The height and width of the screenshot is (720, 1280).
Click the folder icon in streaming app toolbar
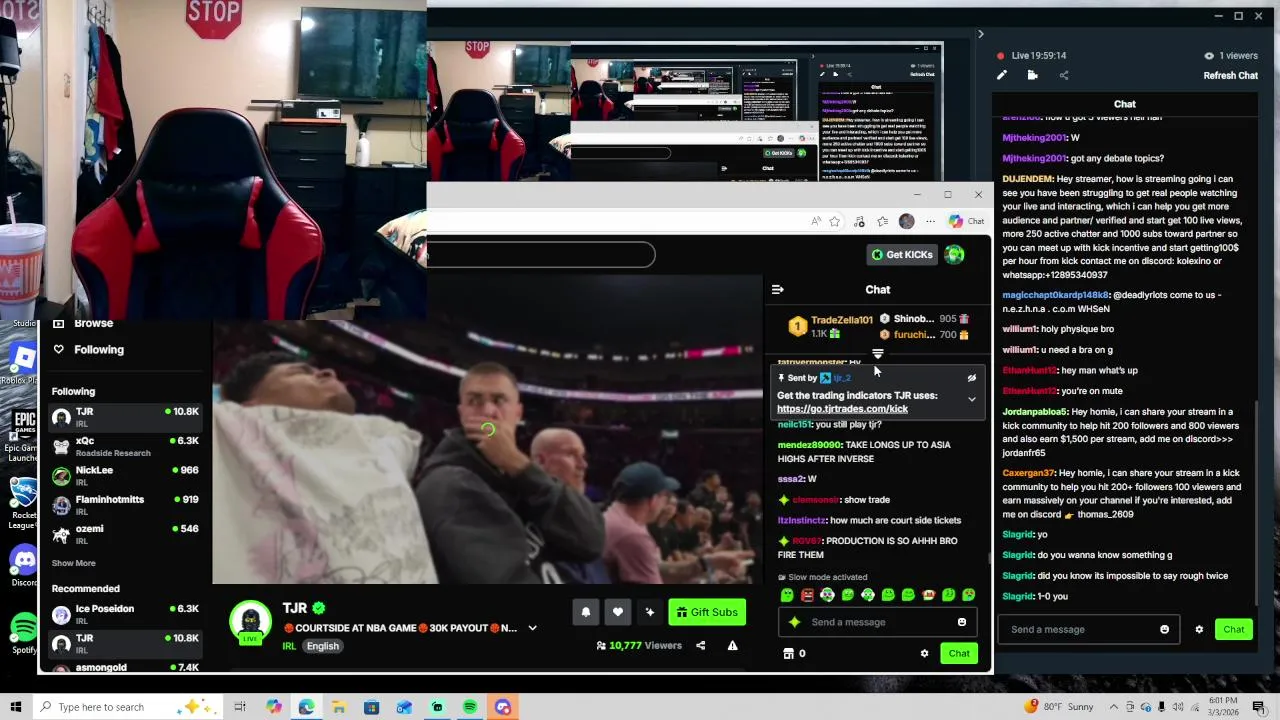pyautogui.click(x=1032, y=75)
